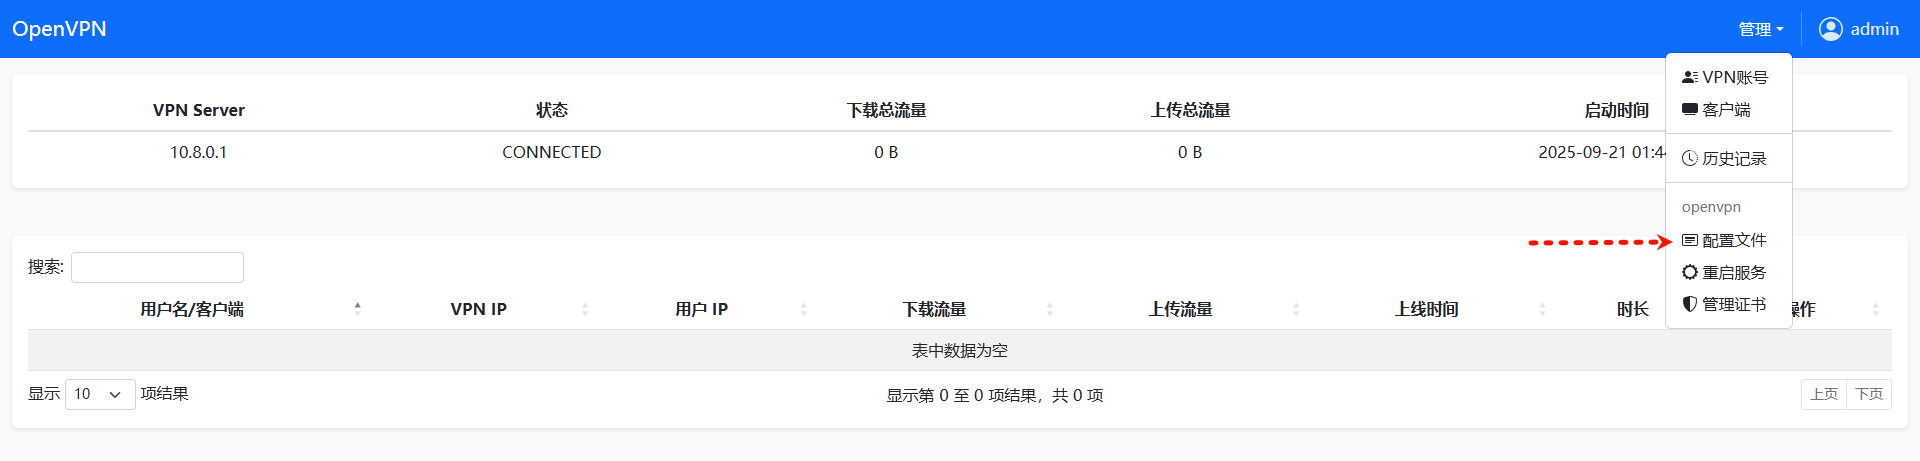This screenshot has width=1920, height=461.
Task: Sort by 用户名/客户端 column
Action: [x=192, y=310]
